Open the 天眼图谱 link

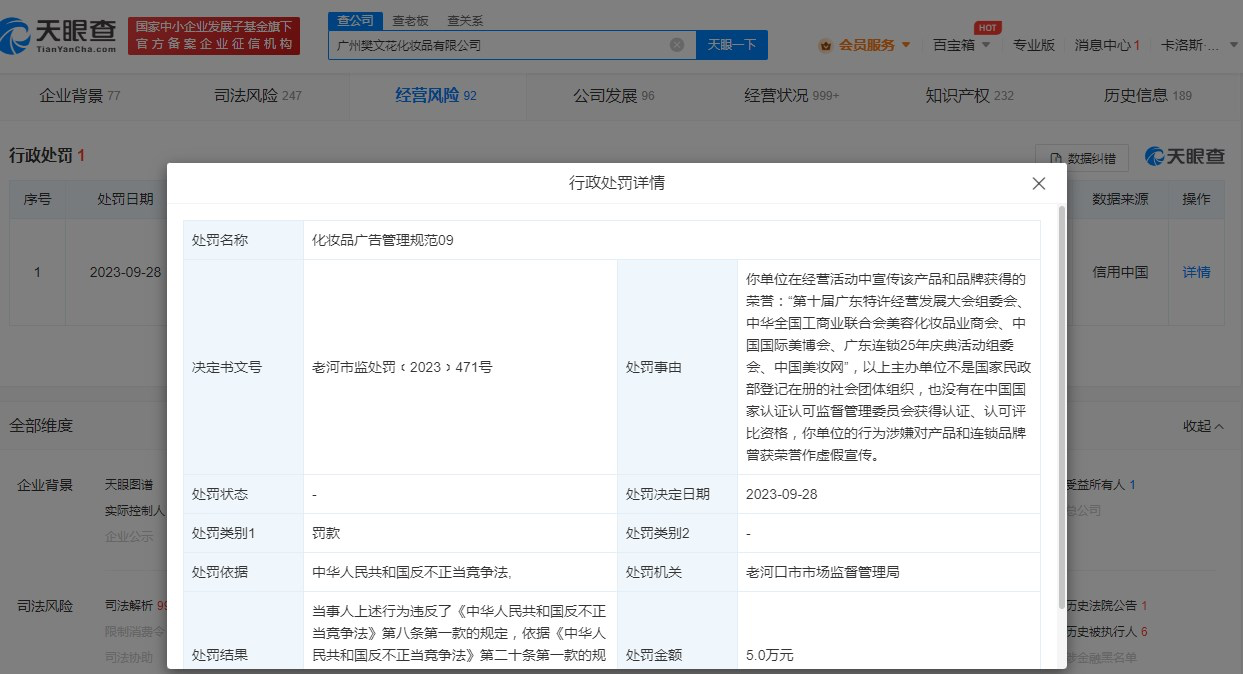(129, 485)
